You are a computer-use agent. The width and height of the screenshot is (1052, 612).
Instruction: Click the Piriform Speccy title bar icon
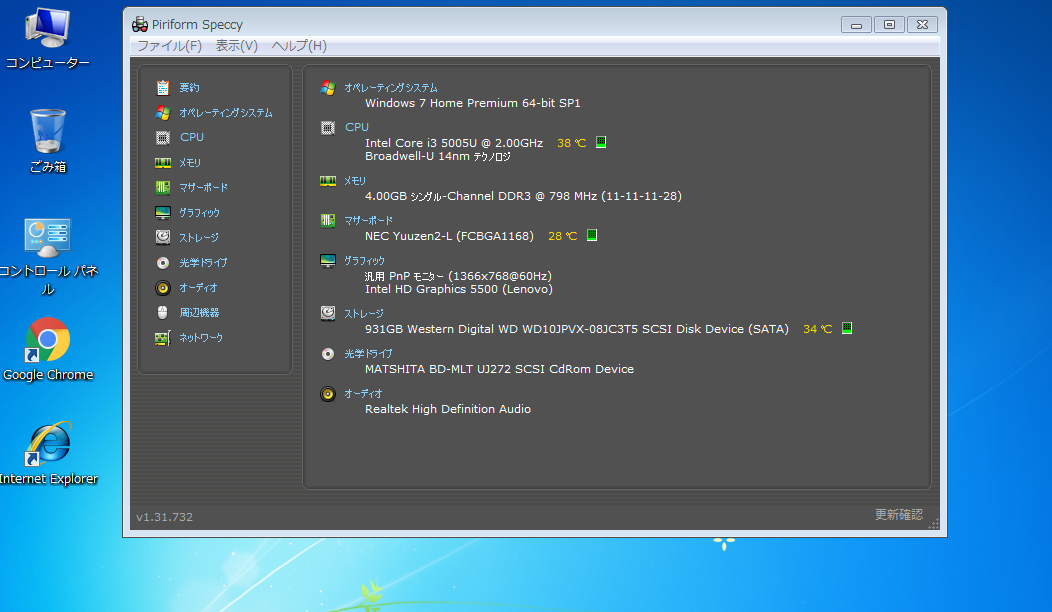[140, 24]
